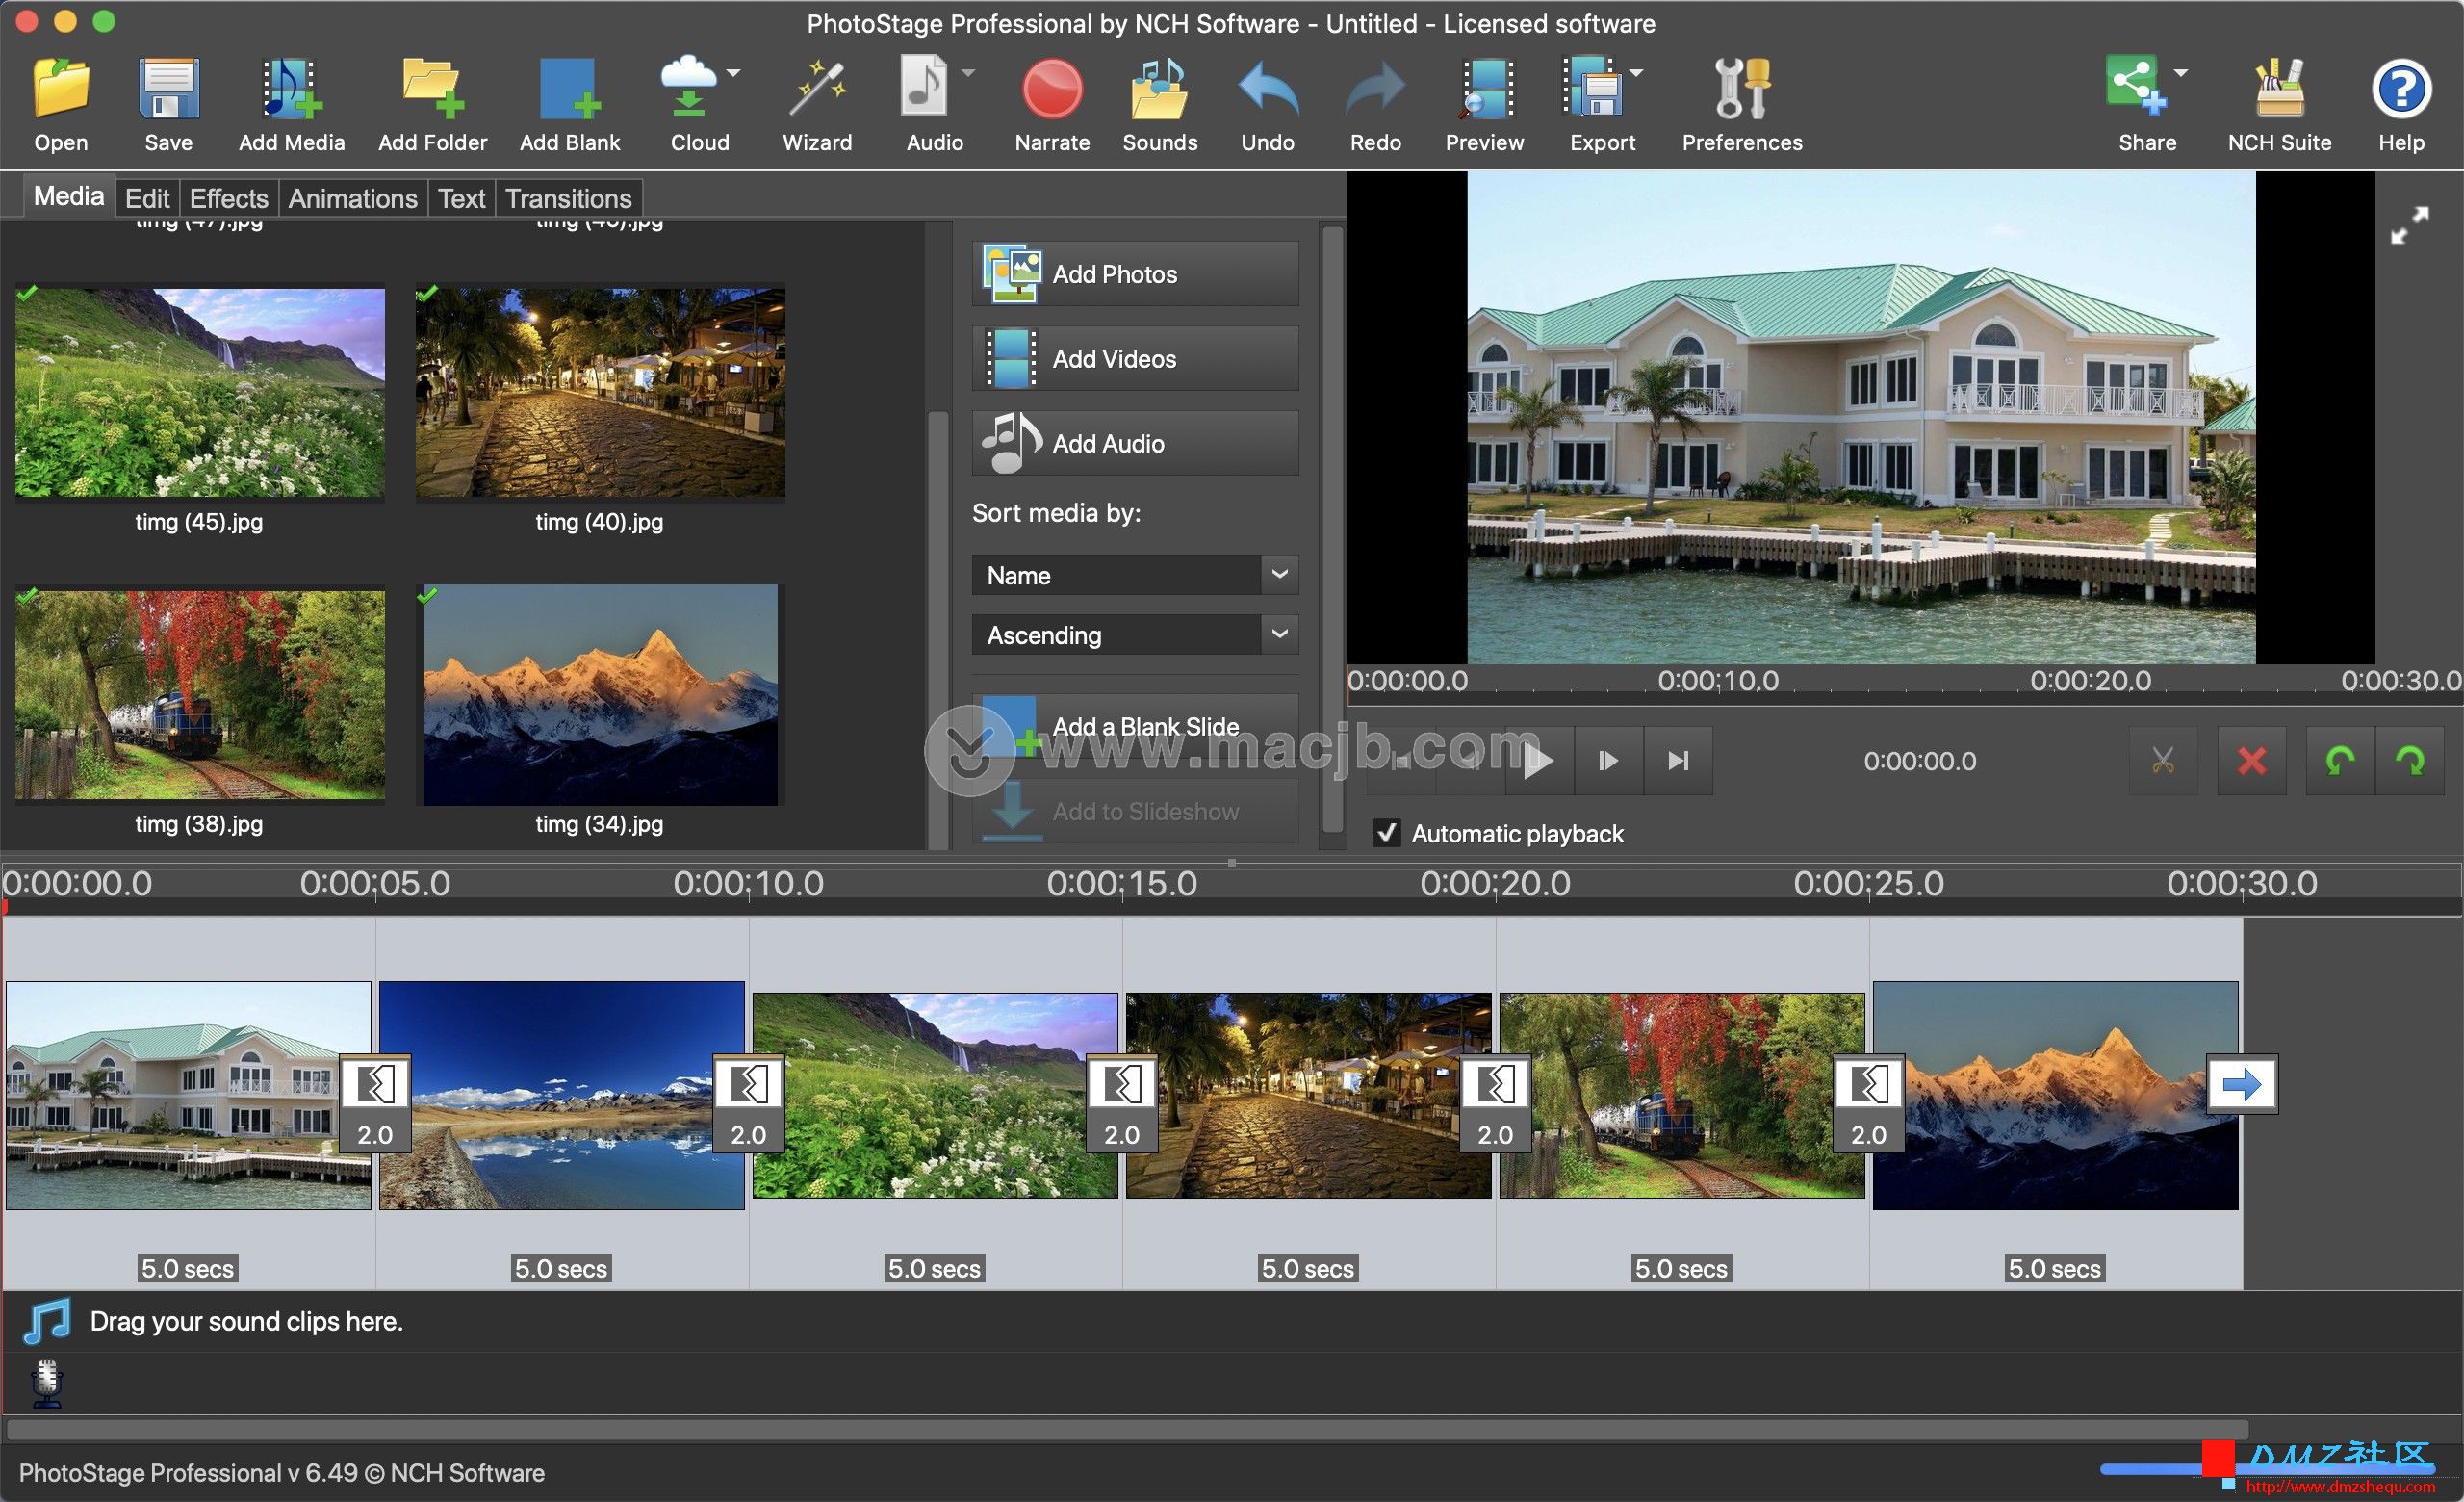The width and height of the screenshot is (2464, 1502).
Task: Click the Add Videos button
Action: pos(1135,358)
